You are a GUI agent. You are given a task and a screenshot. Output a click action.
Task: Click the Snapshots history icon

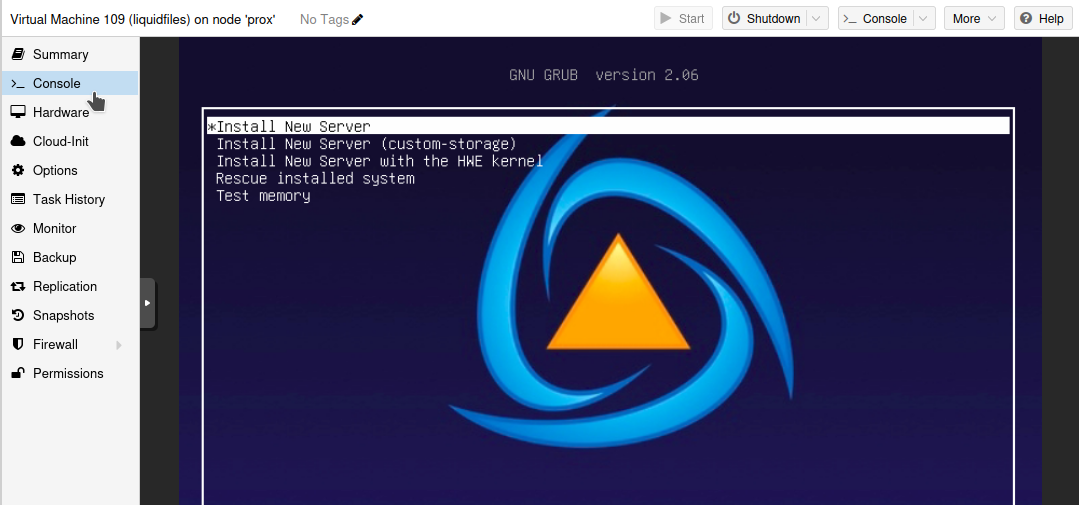pos(19,315)
